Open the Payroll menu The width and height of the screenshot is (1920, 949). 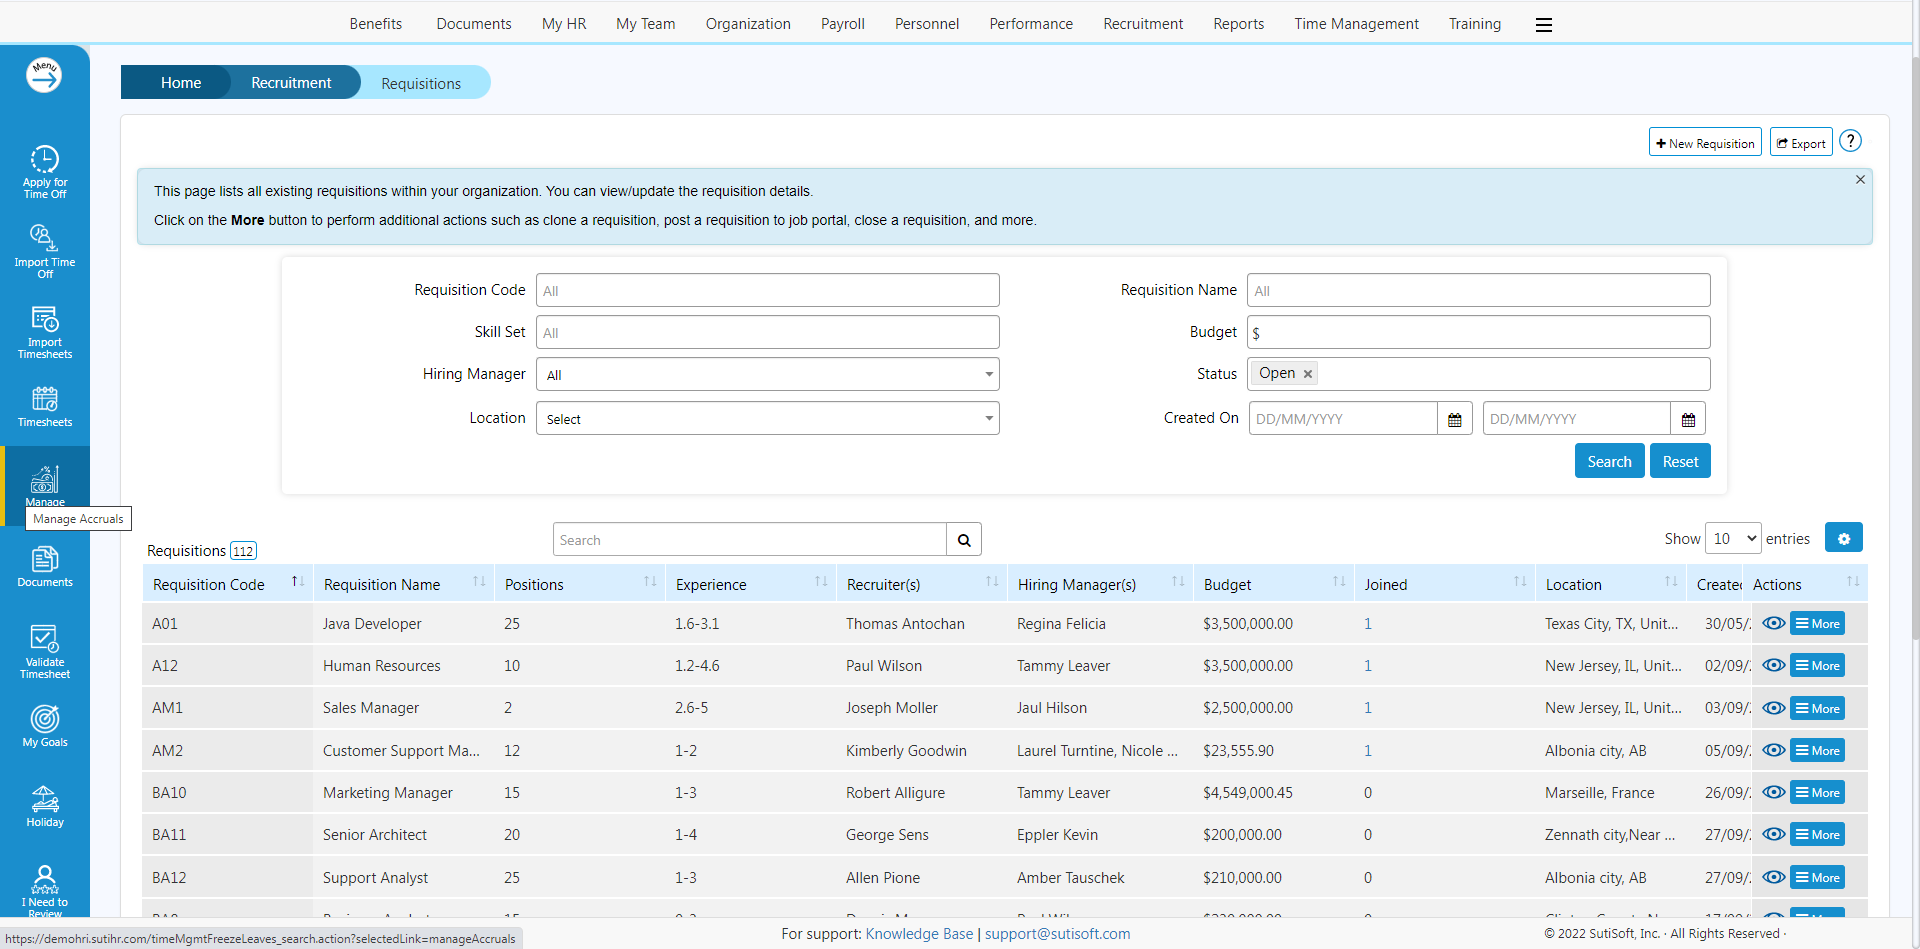842,24
